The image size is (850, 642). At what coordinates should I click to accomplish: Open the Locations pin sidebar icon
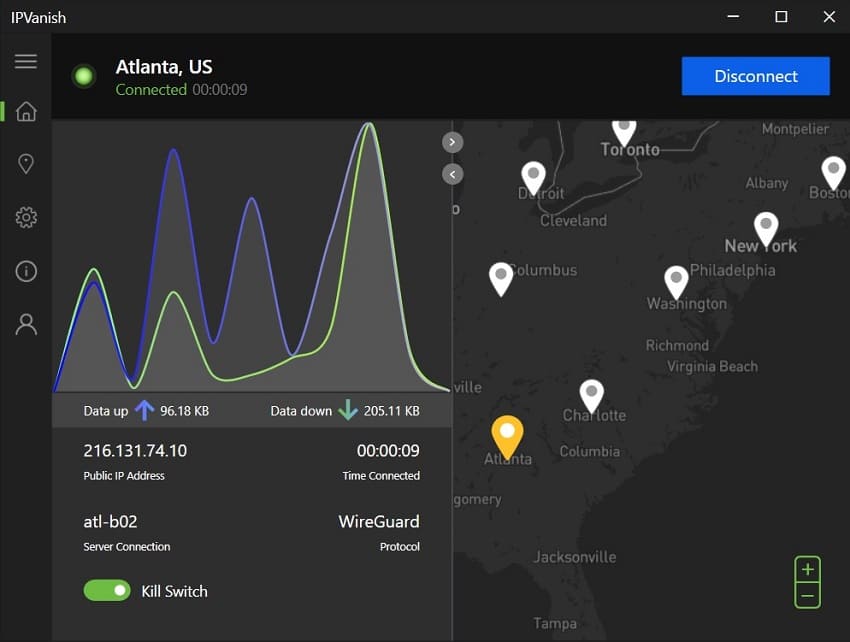pos(26,164)
